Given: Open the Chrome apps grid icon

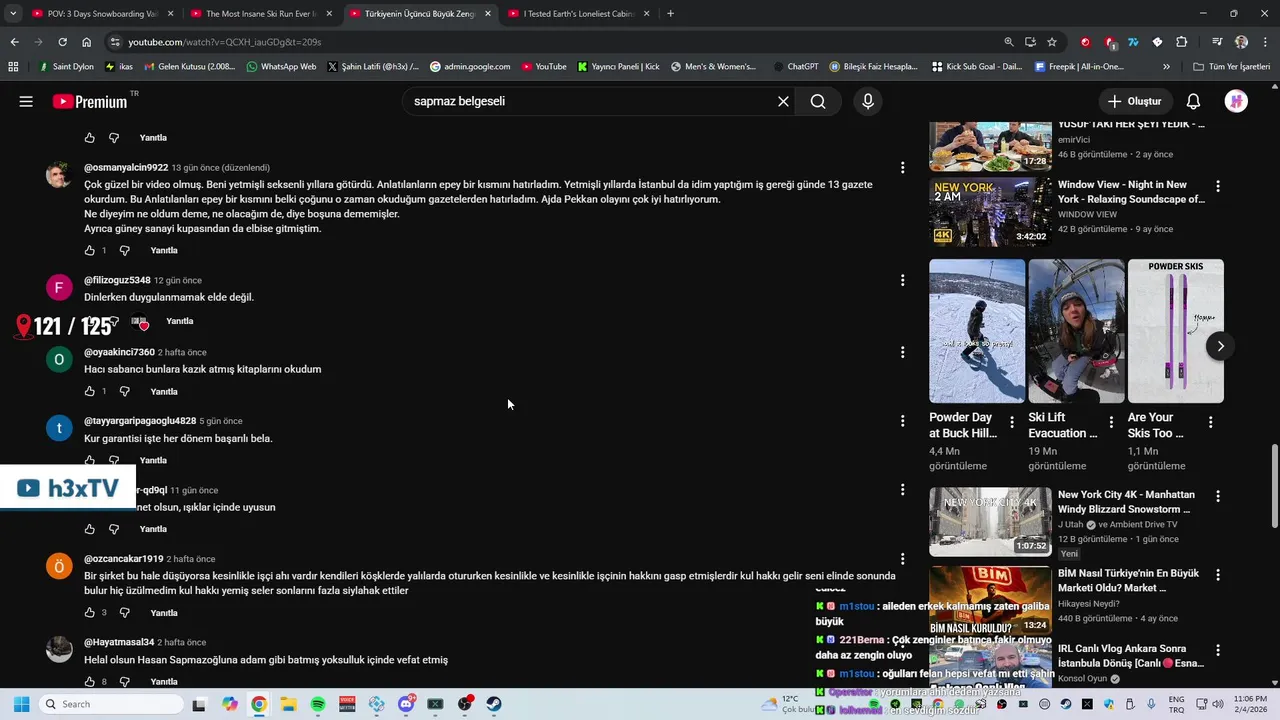Looking at the screenshot, I should 13,67.
